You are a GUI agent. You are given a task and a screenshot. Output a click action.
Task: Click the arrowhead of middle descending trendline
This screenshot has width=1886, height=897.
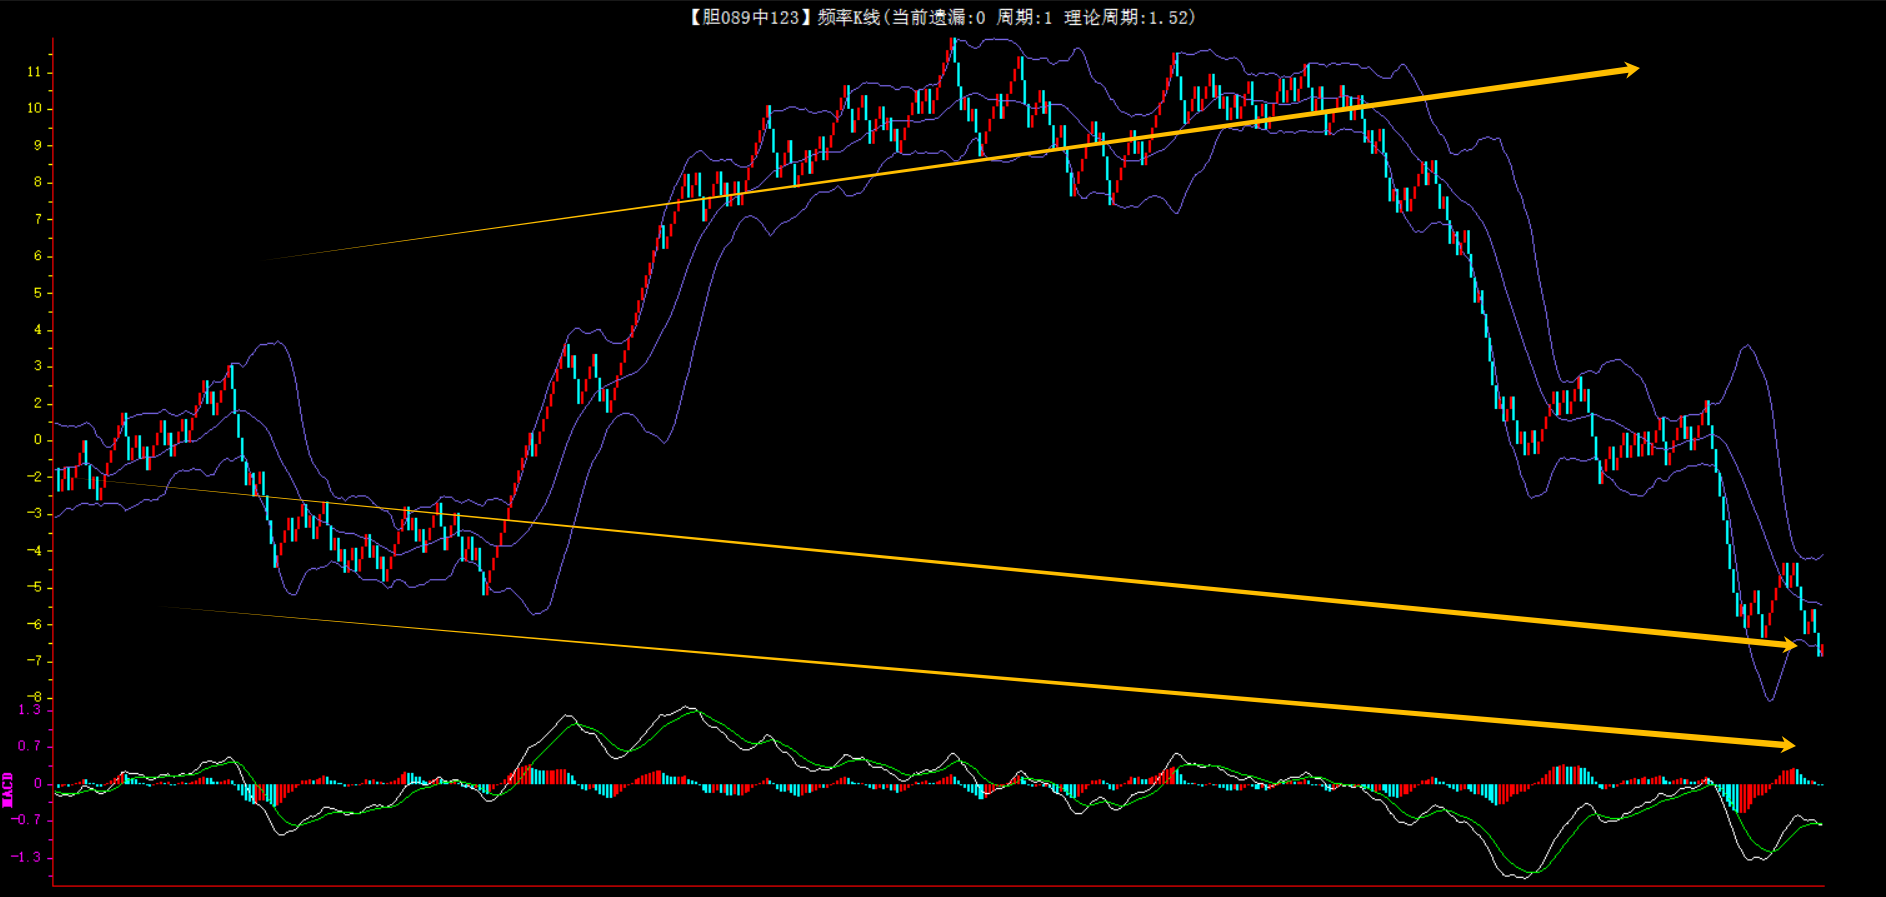(1789, 646)
